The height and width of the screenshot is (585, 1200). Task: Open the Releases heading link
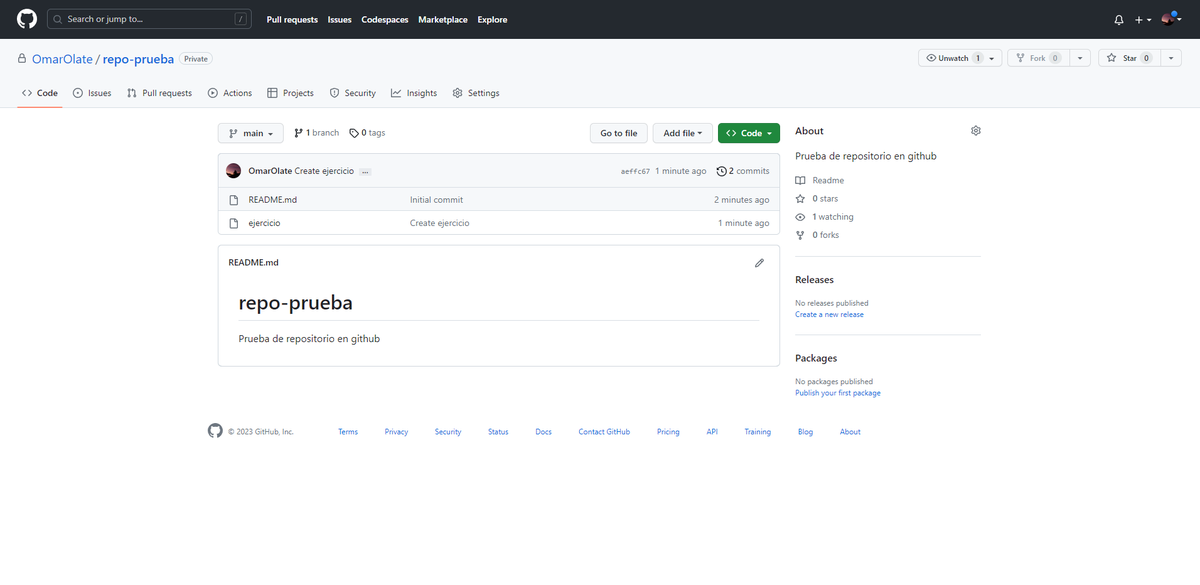tap(814, 280)
